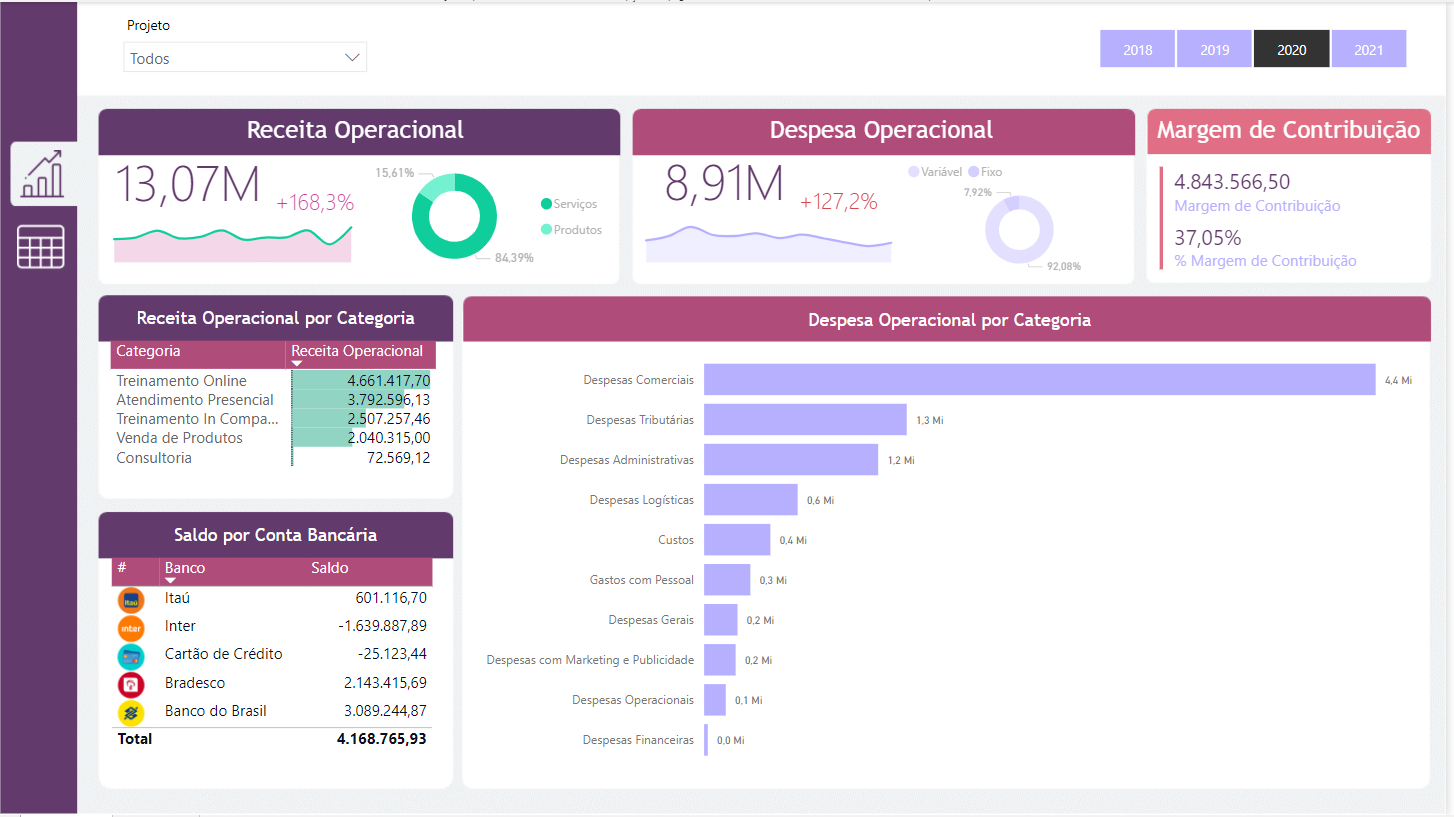
Task: Open the chart dashboard page icon in sidebar
Action: pyautogui.click(x=44, y=174)
